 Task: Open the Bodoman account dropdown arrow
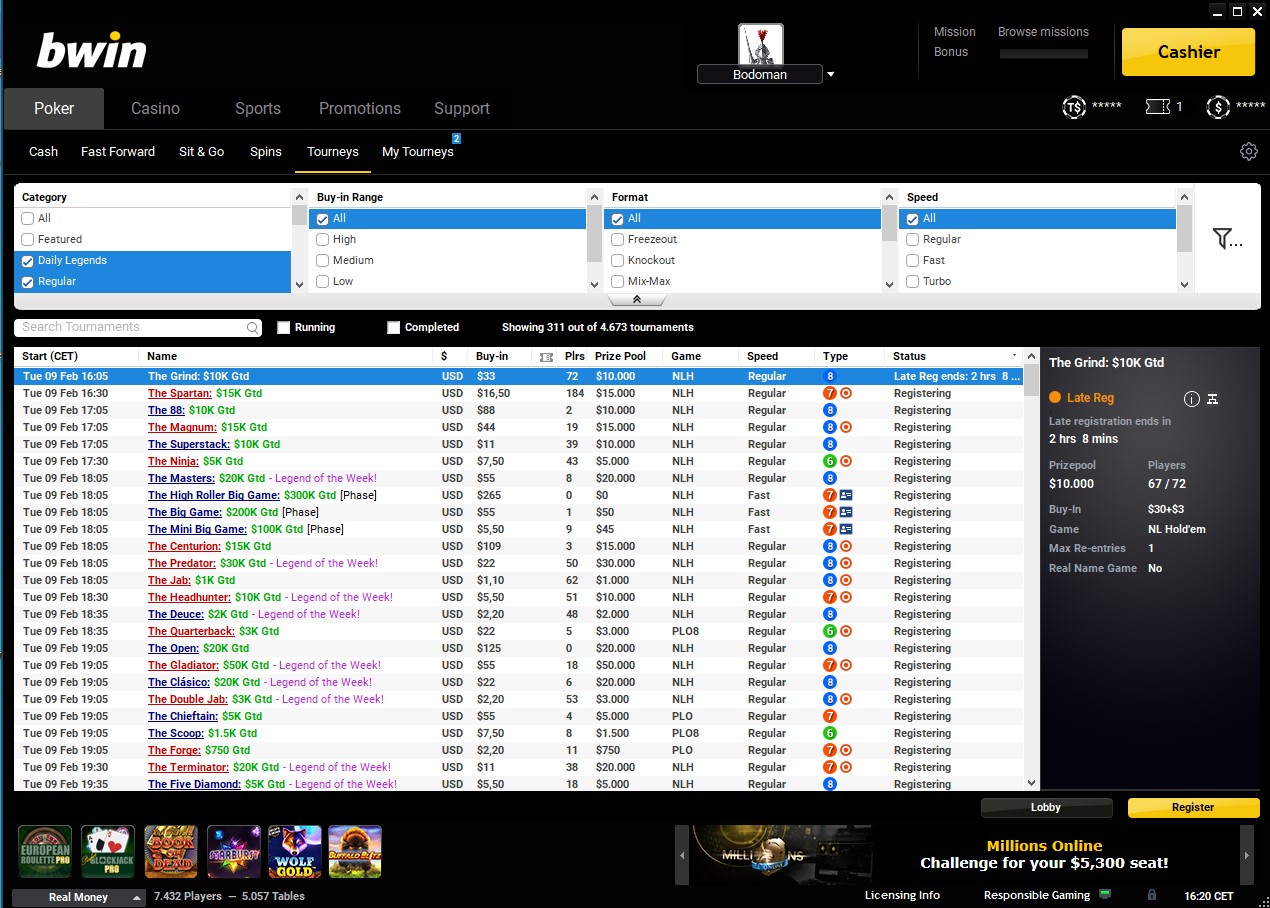coord(830,75)
